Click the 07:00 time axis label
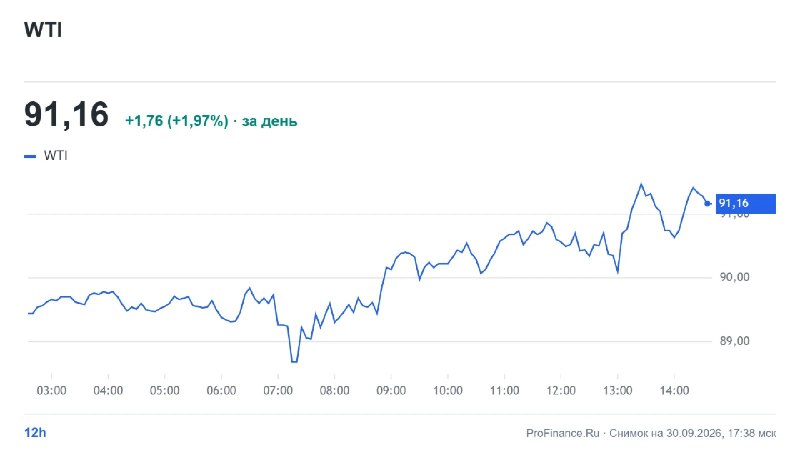 (x=278, y=391)
